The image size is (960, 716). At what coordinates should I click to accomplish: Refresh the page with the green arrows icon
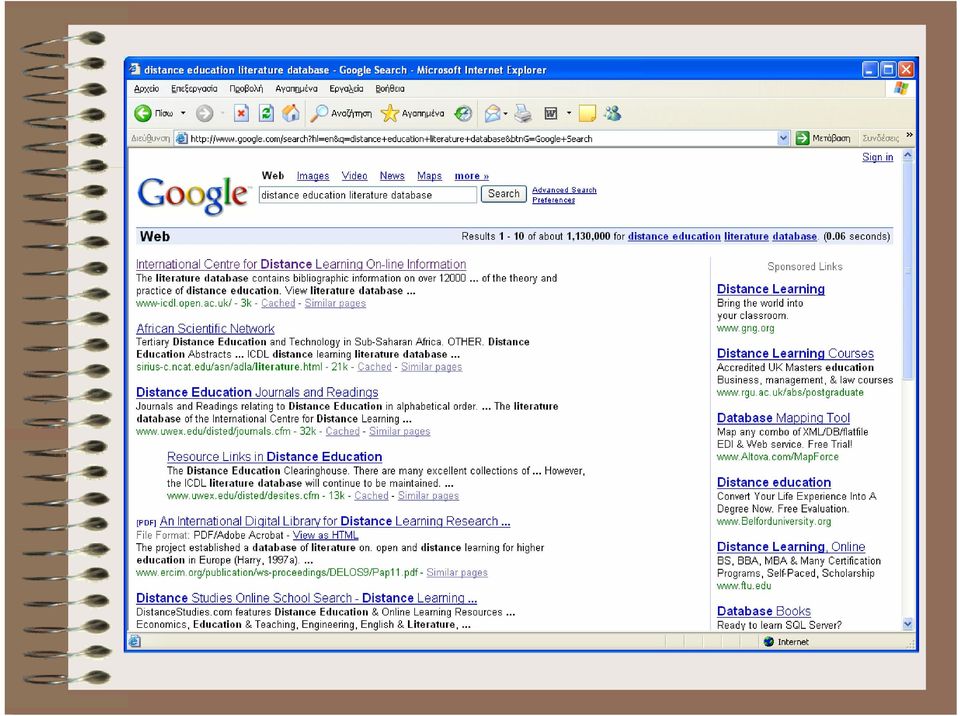[266, 113]
